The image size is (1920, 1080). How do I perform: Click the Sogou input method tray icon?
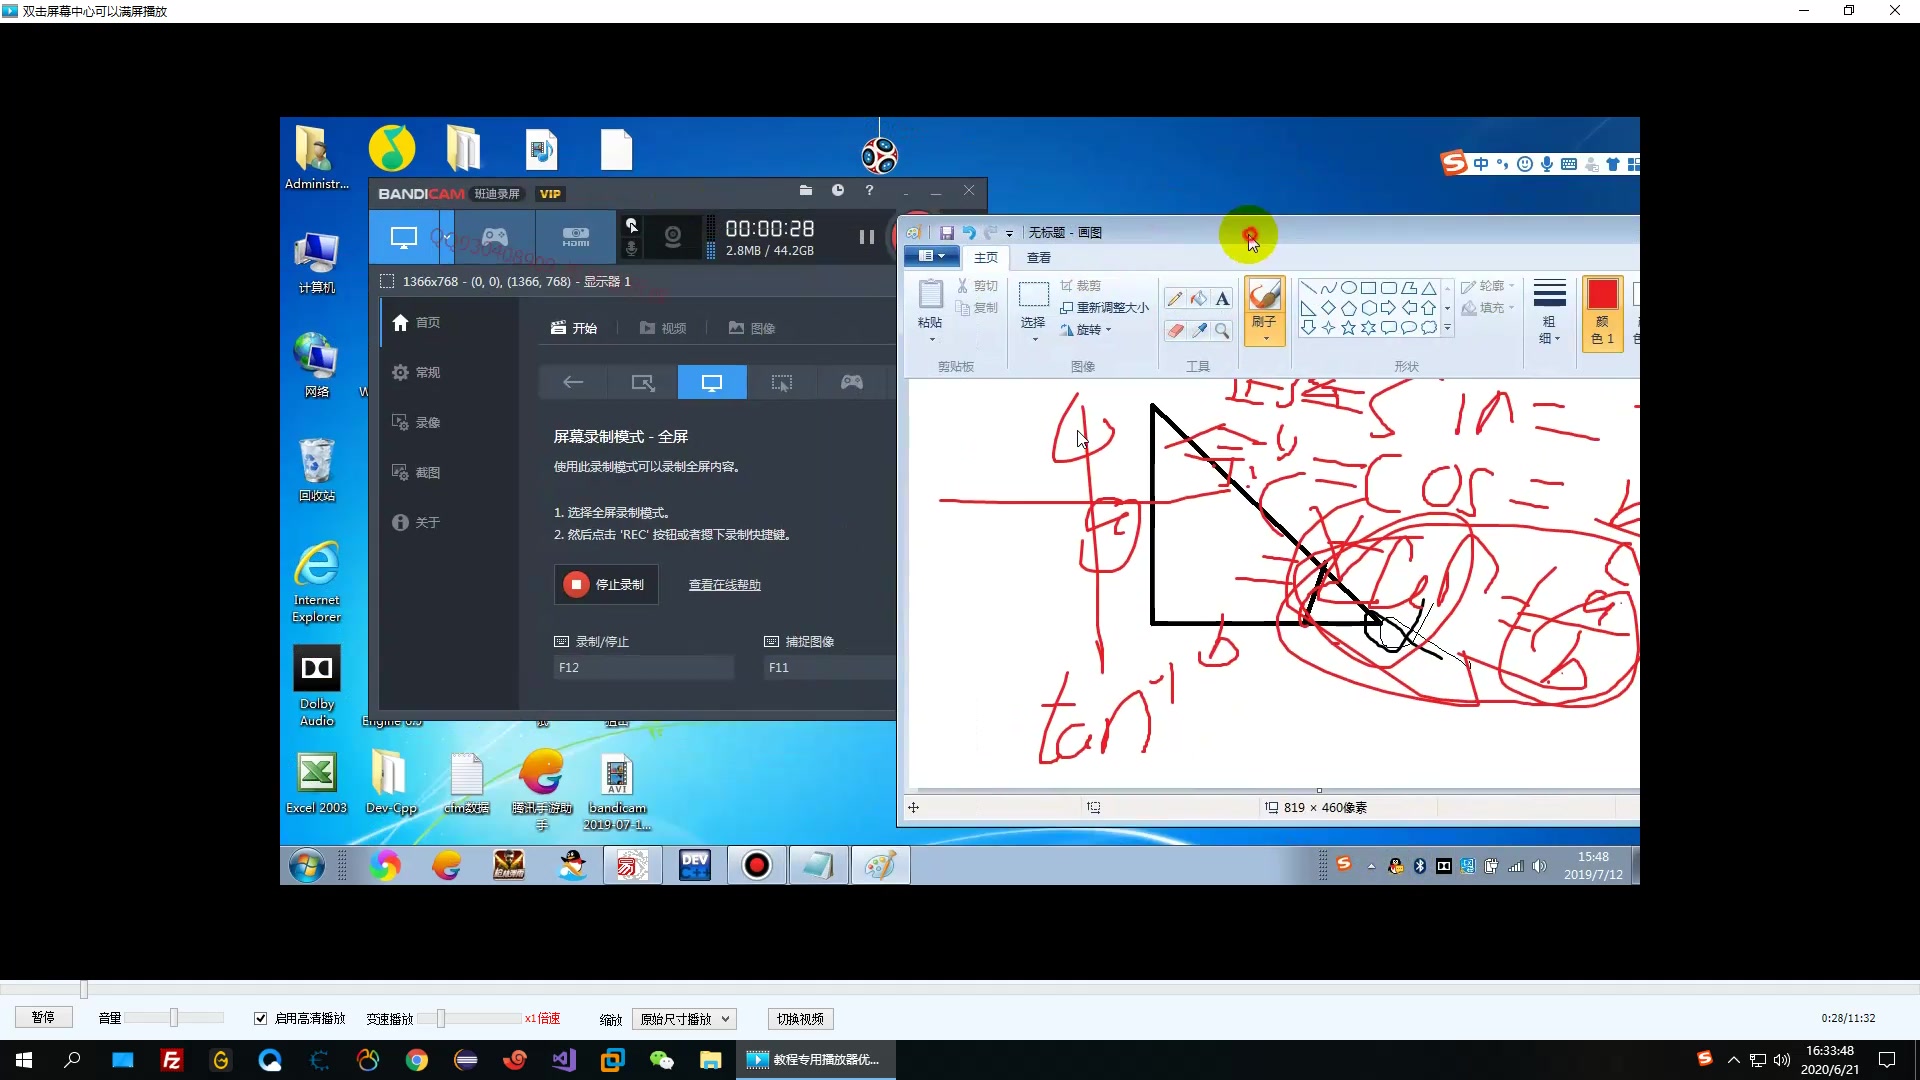[x=1705, y=1058]
